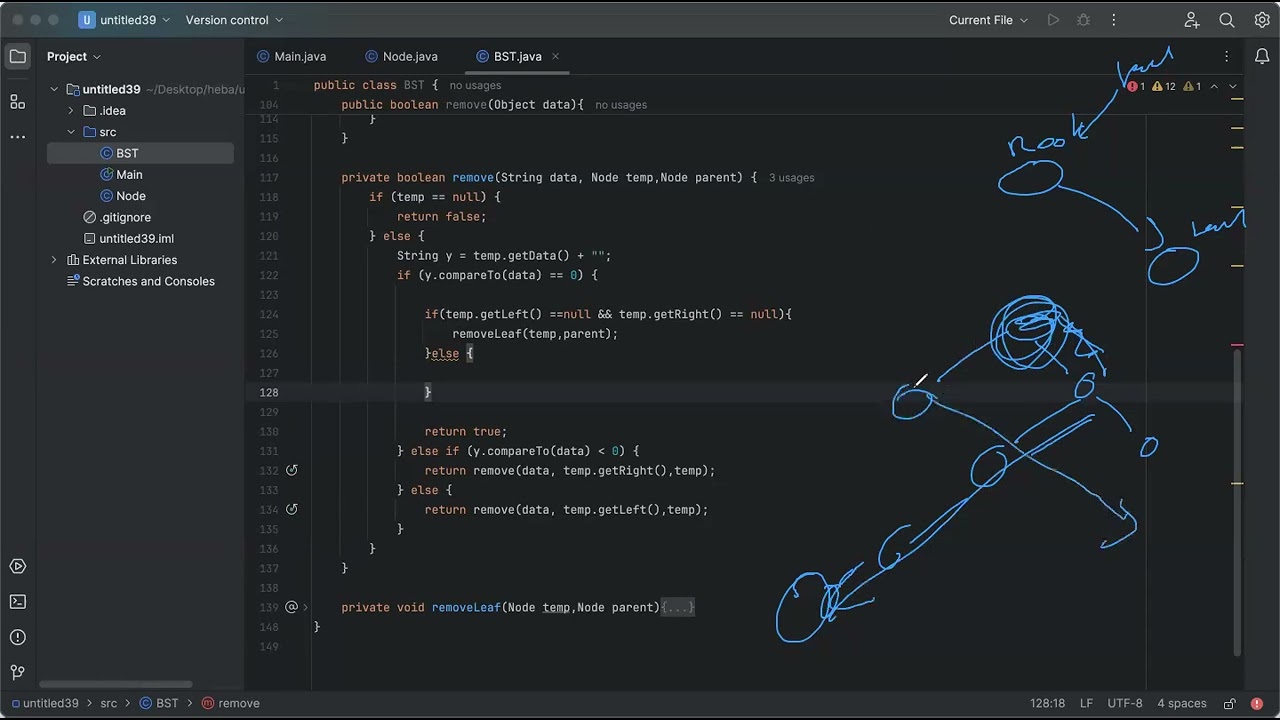Click the recursive call gutter icon on line 134
The height and width of the screenshot is (720, 1280).
click(x=292, y=509)
